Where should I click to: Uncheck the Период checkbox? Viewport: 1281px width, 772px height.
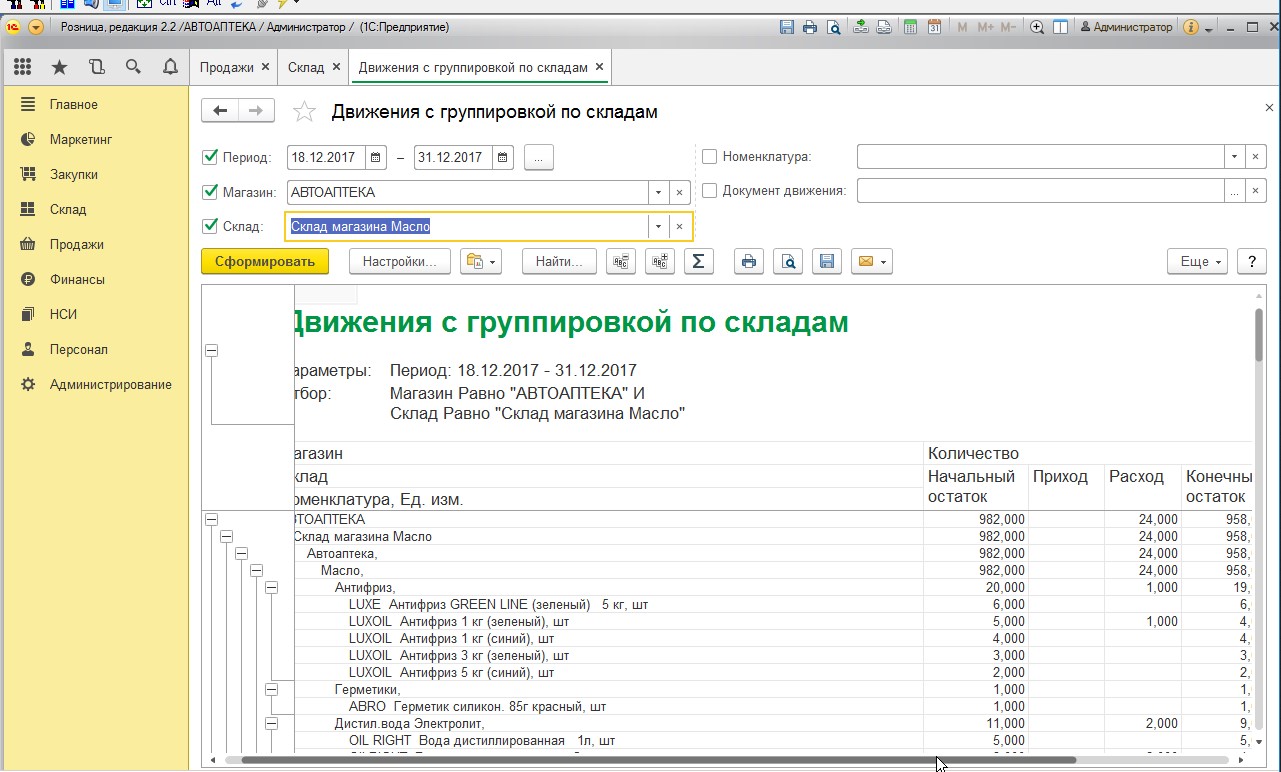tap(210, 158)
